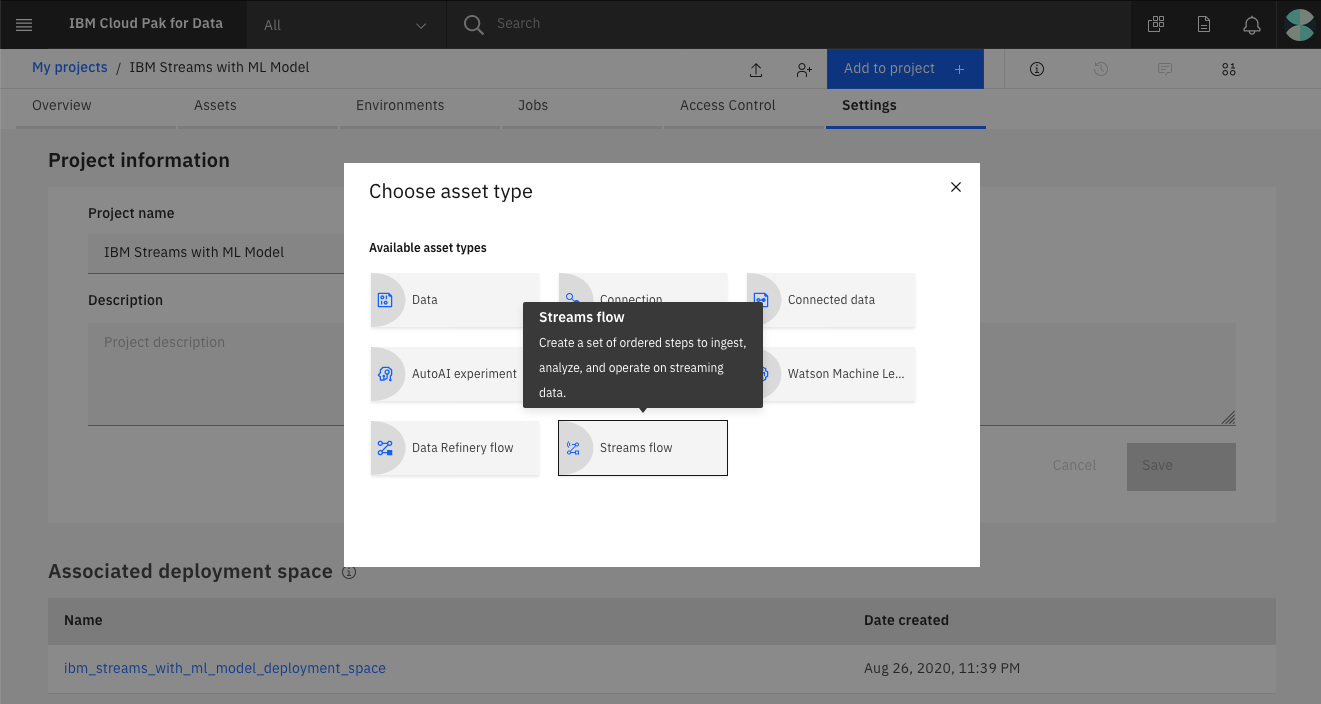
Task: Open the version history icon
Action: point(1101,69)
